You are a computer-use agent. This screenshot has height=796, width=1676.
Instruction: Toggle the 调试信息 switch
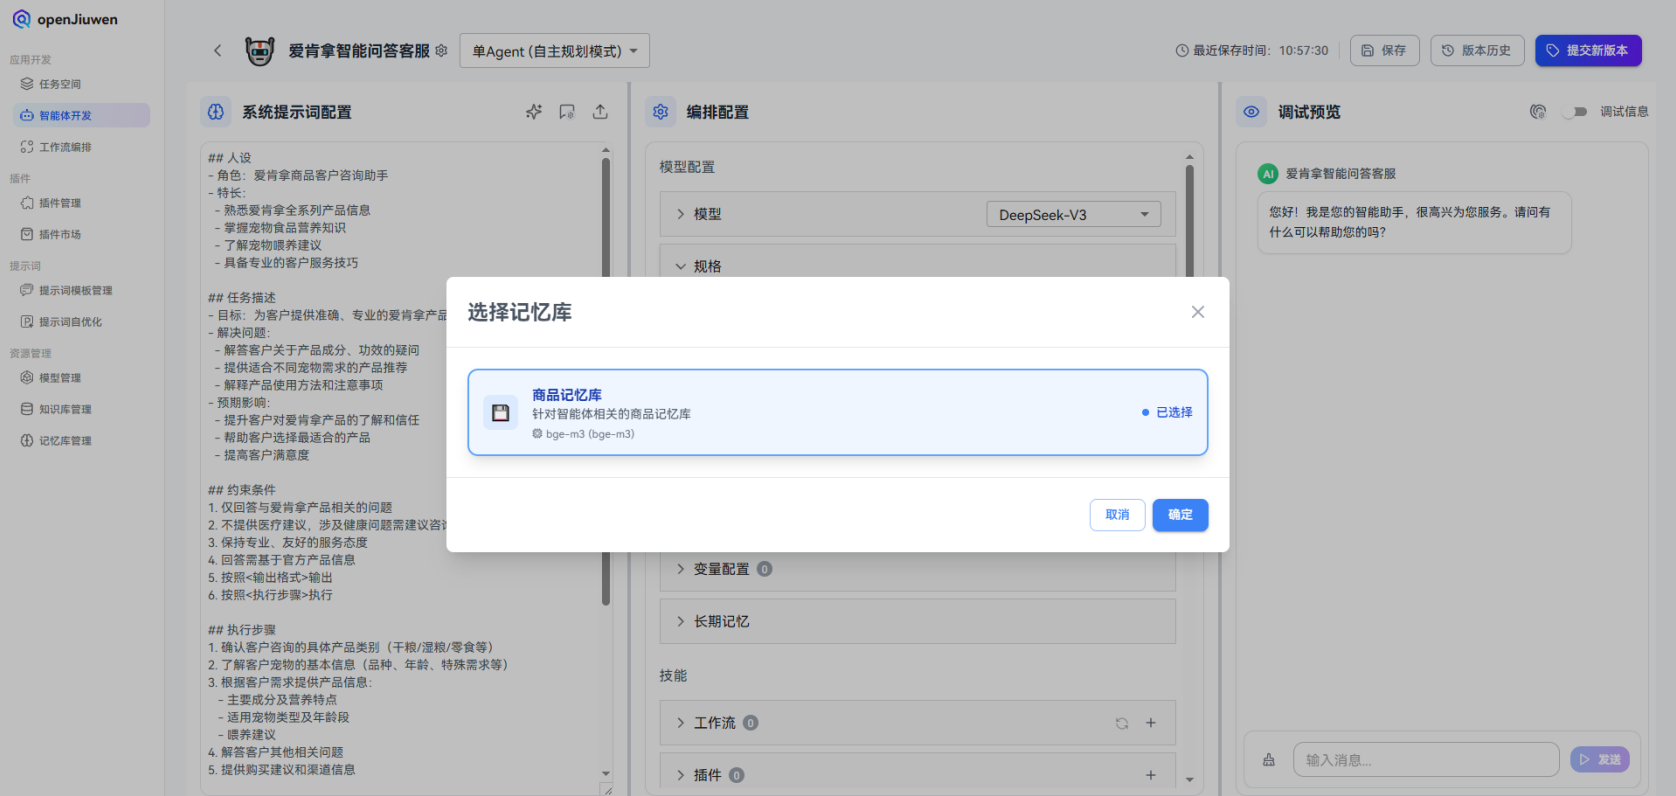click(x=1574, y=112)
